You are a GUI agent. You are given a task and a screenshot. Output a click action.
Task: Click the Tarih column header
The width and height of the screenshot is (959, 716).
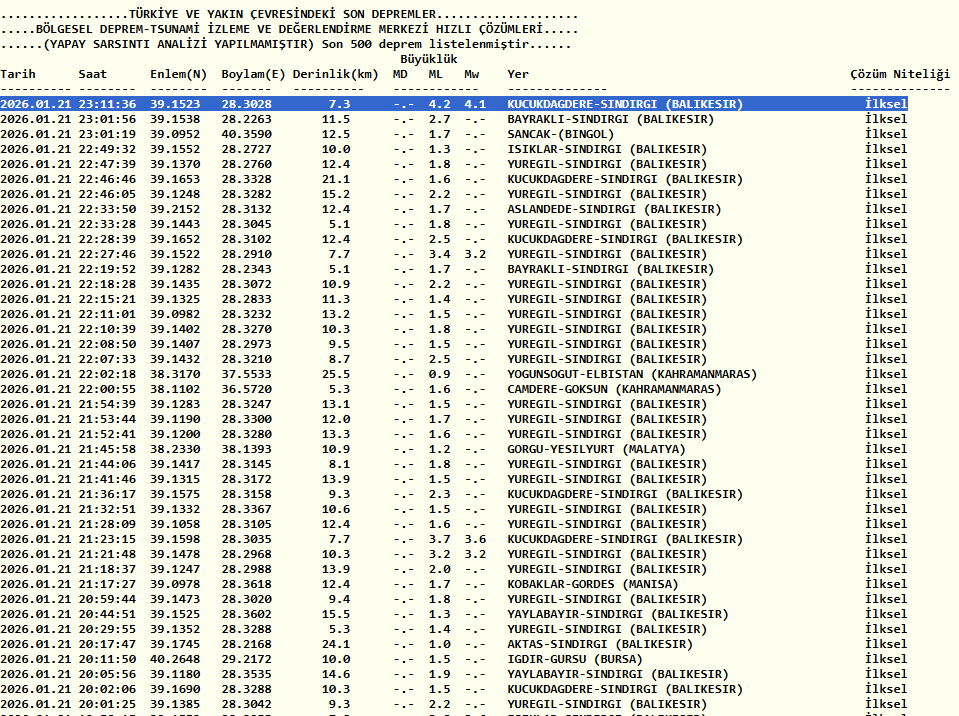[17, 73]
